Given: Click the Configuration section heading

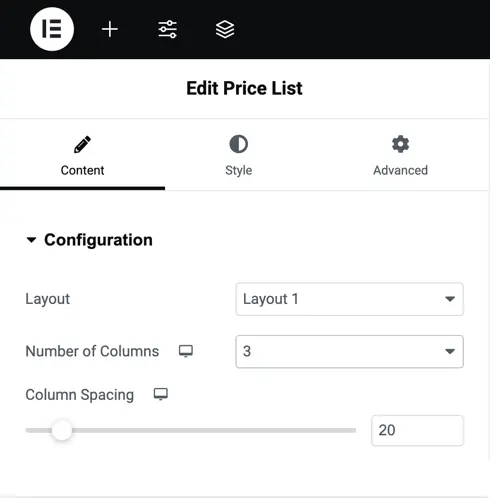Looking at the screenshot, I should point(98,240).
